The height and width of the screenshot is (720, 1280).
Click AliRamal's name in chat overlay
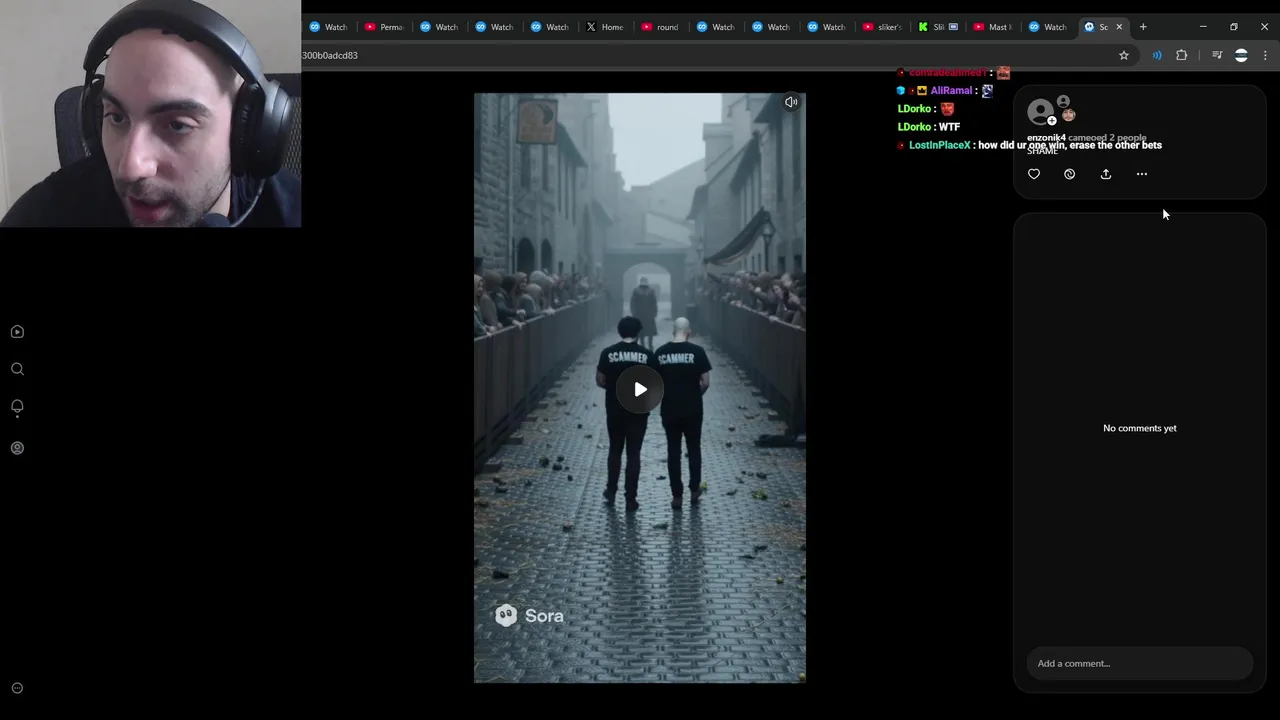951,91
